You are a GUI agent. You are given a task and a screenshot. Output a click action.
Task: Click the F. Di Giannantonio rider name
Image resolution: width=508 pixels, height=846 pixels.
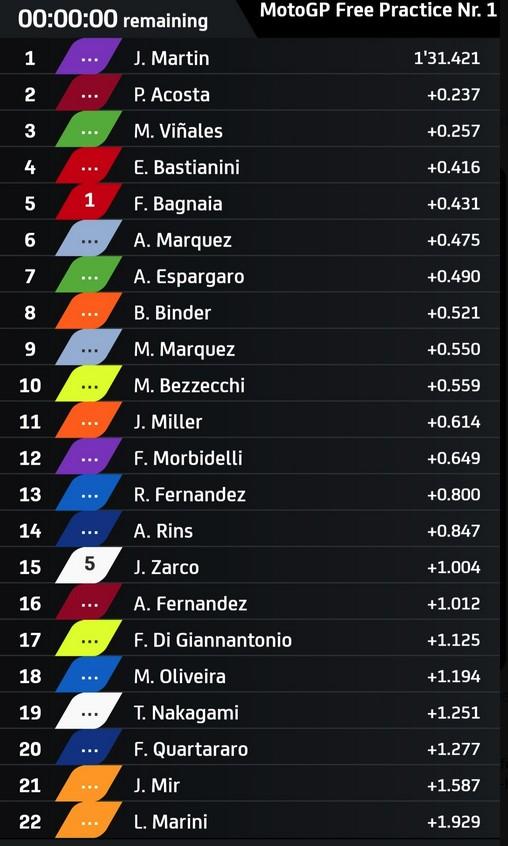coord(212,640)
